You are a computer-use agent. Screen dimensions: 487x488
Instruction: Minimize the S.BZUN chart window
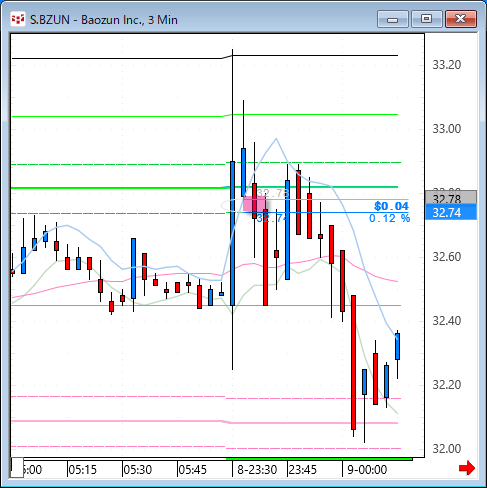click(x=393, y=19)
